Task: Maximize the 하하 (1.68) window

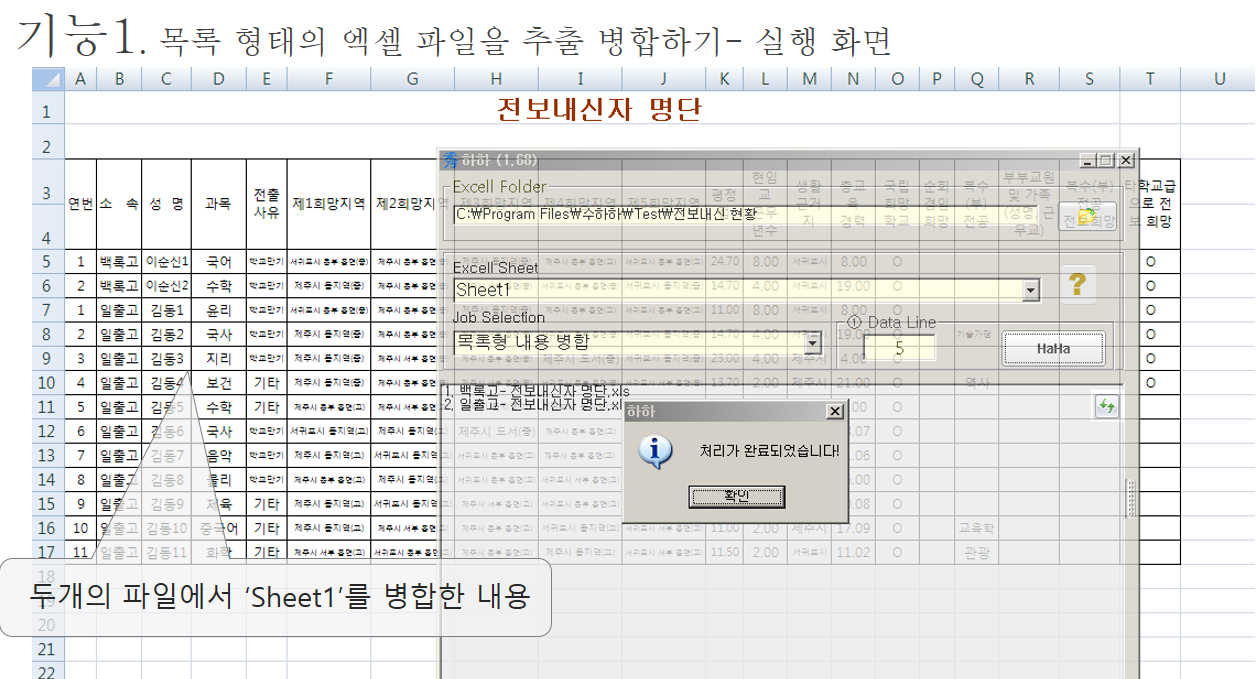Action: 1104,160
